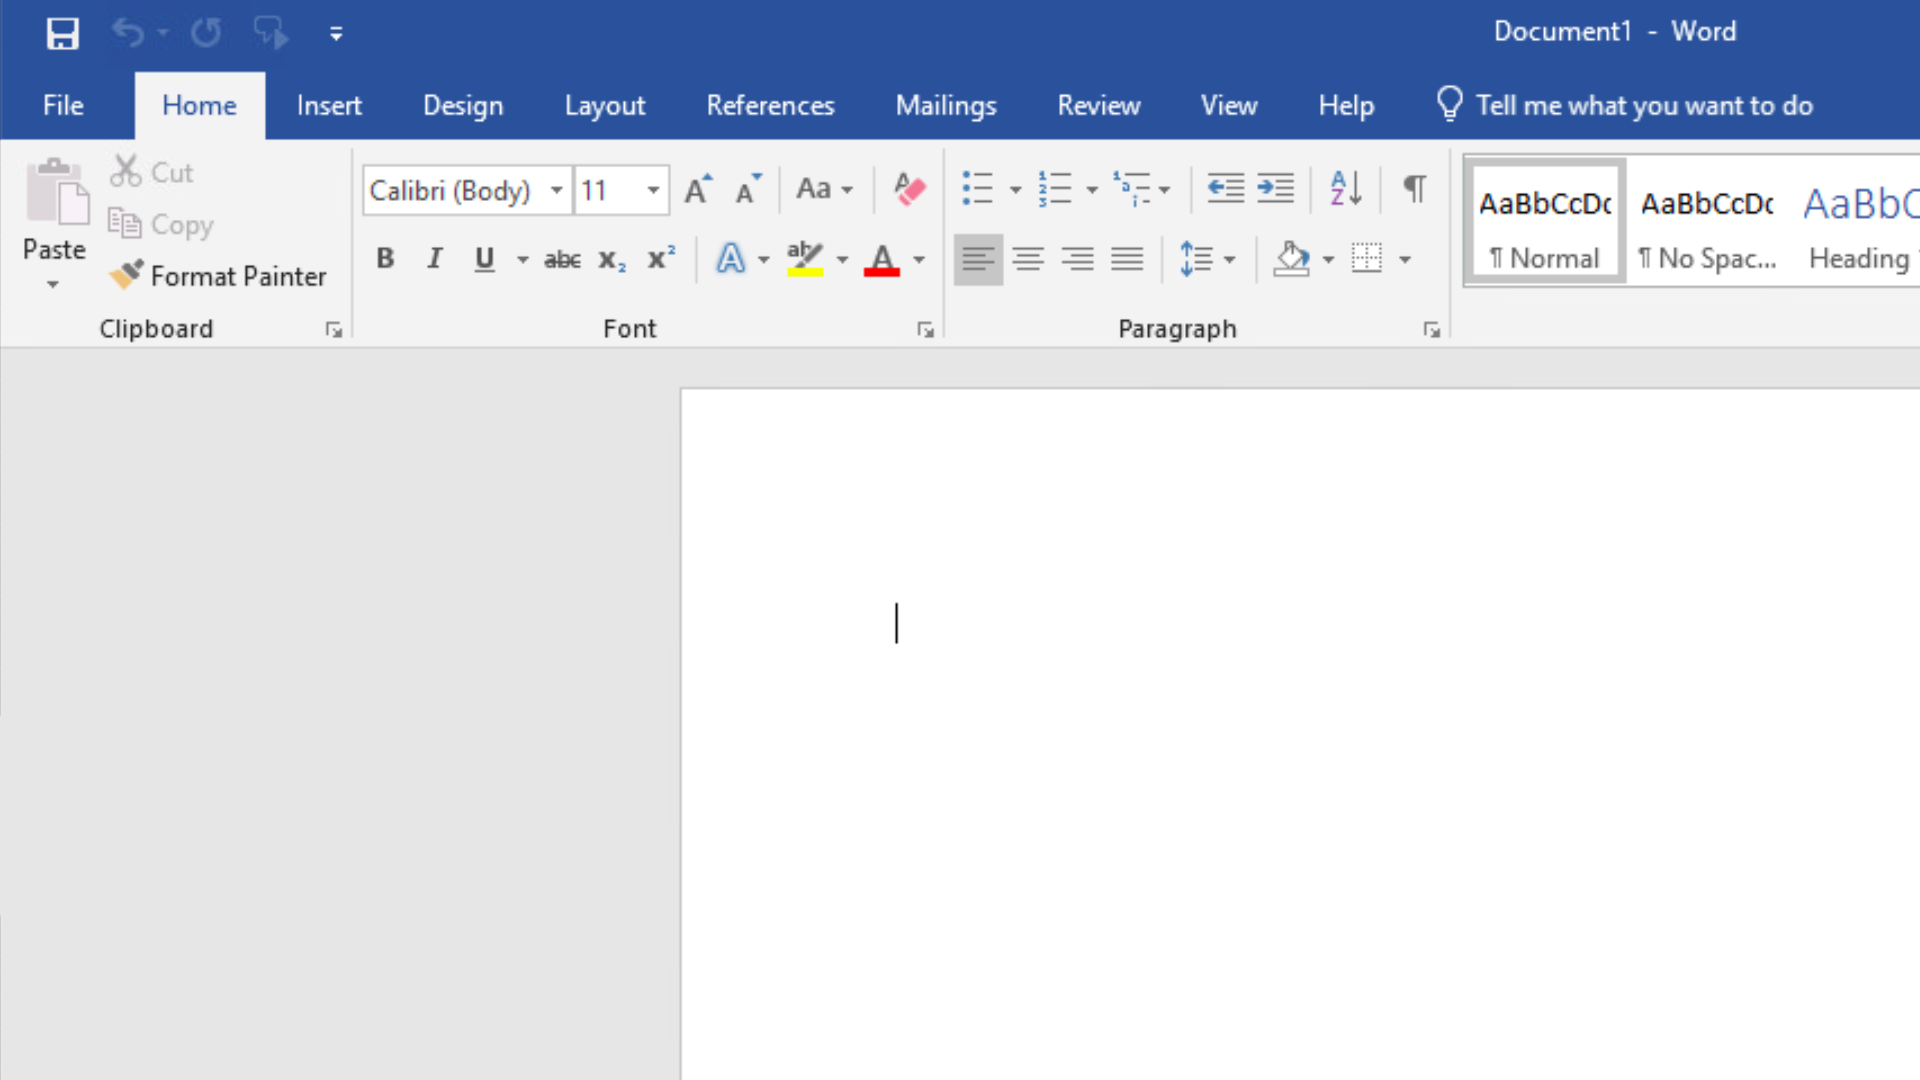Open the Calibri (Body) font dropdown
Viewport: 1920px width, 1080px height.
556,190
